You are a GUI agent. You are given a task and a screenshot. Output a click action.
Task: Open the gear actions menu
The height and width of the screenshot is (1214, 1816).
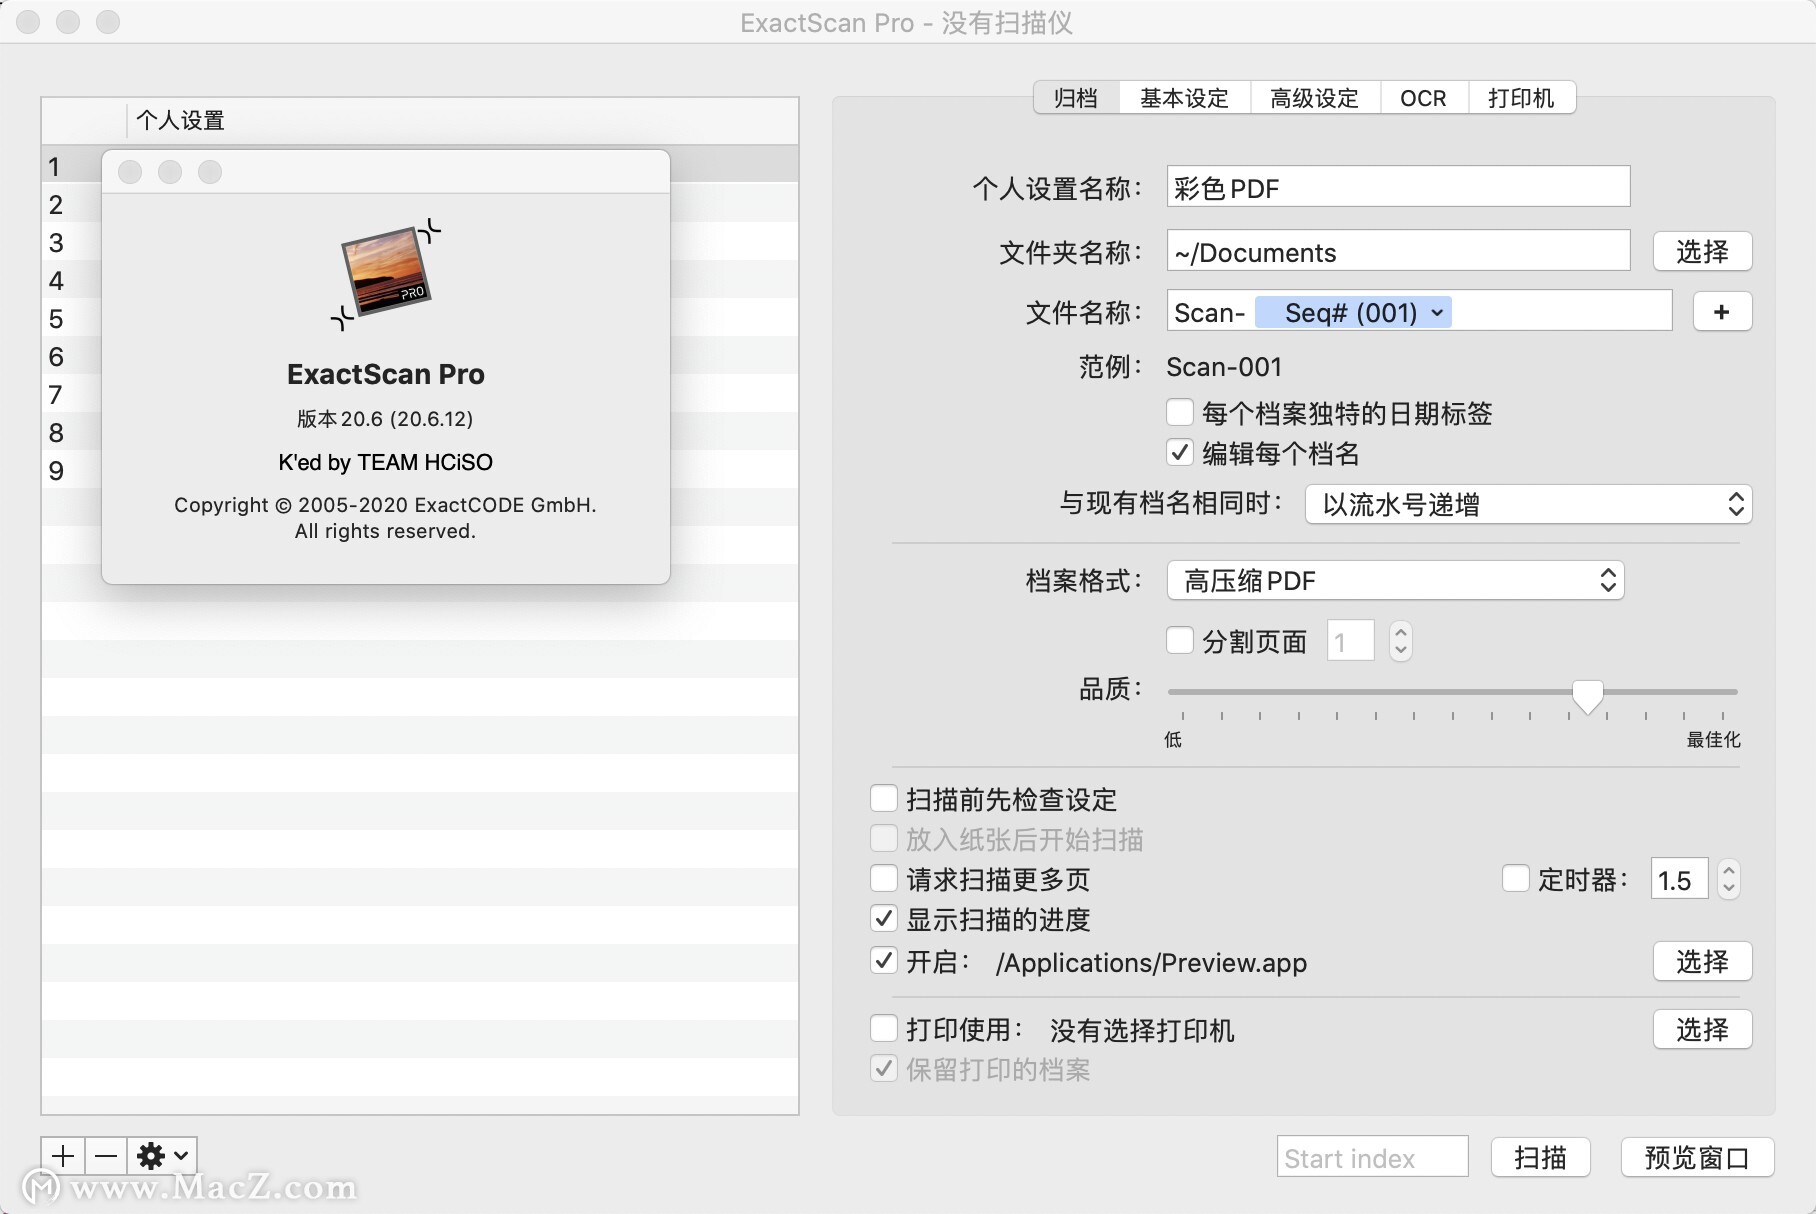[162, 1157]
